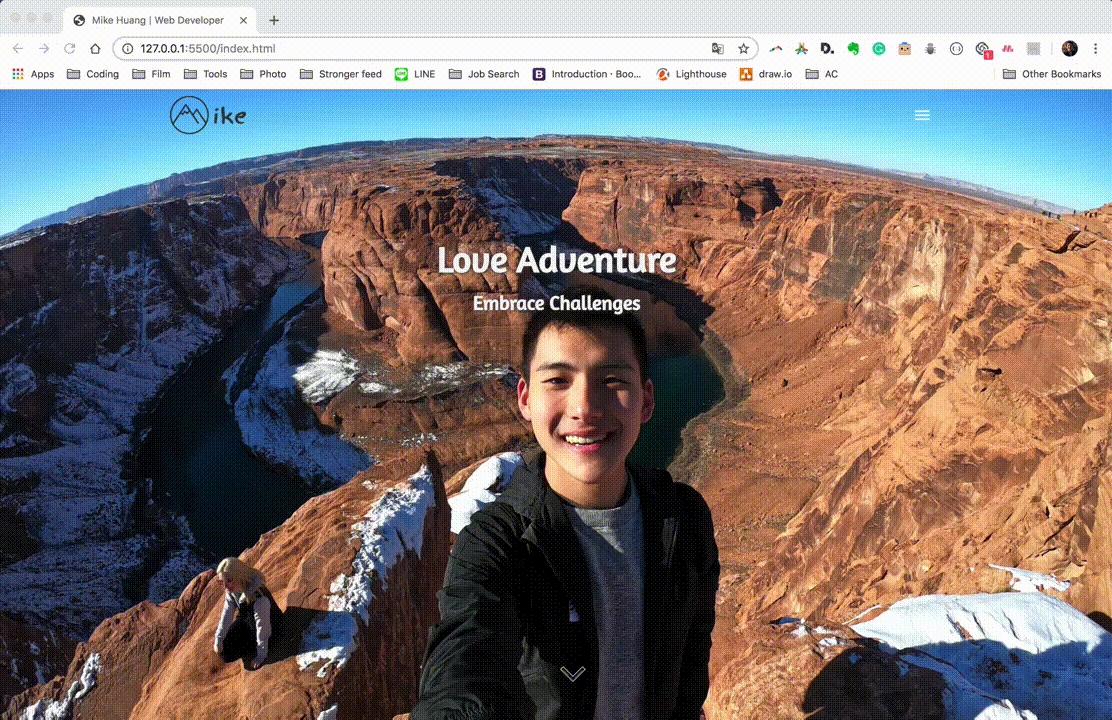Open the hamburger menu on the page
Viewport: 1112px width, 720px height.
[x=922, y=115]
